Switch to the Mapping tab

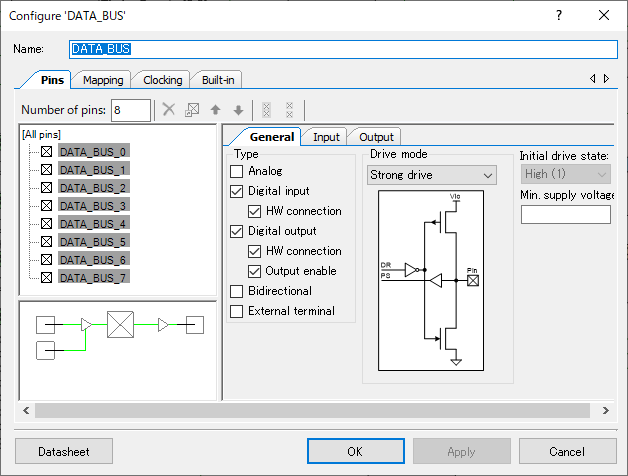[103, 80]
